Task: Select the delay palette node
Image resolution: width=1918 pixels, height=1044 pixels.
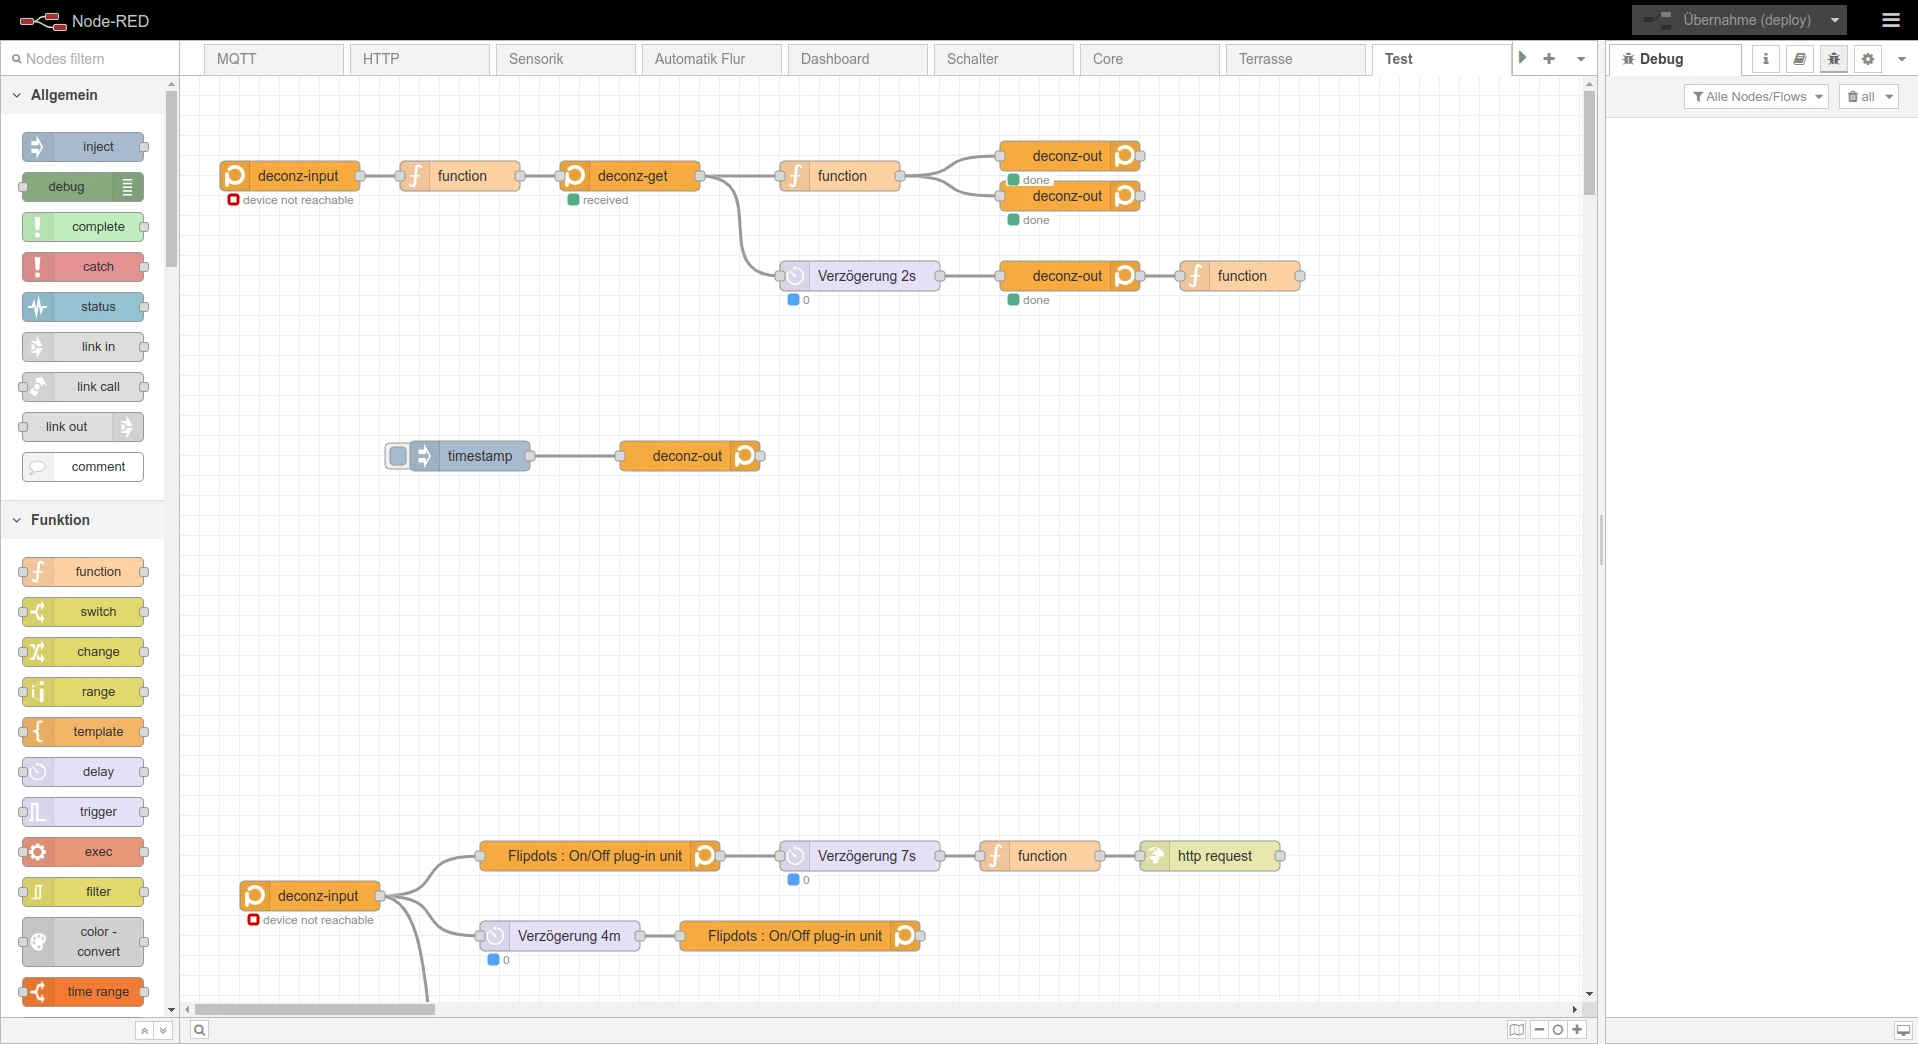Action: [x=83, y=772]
